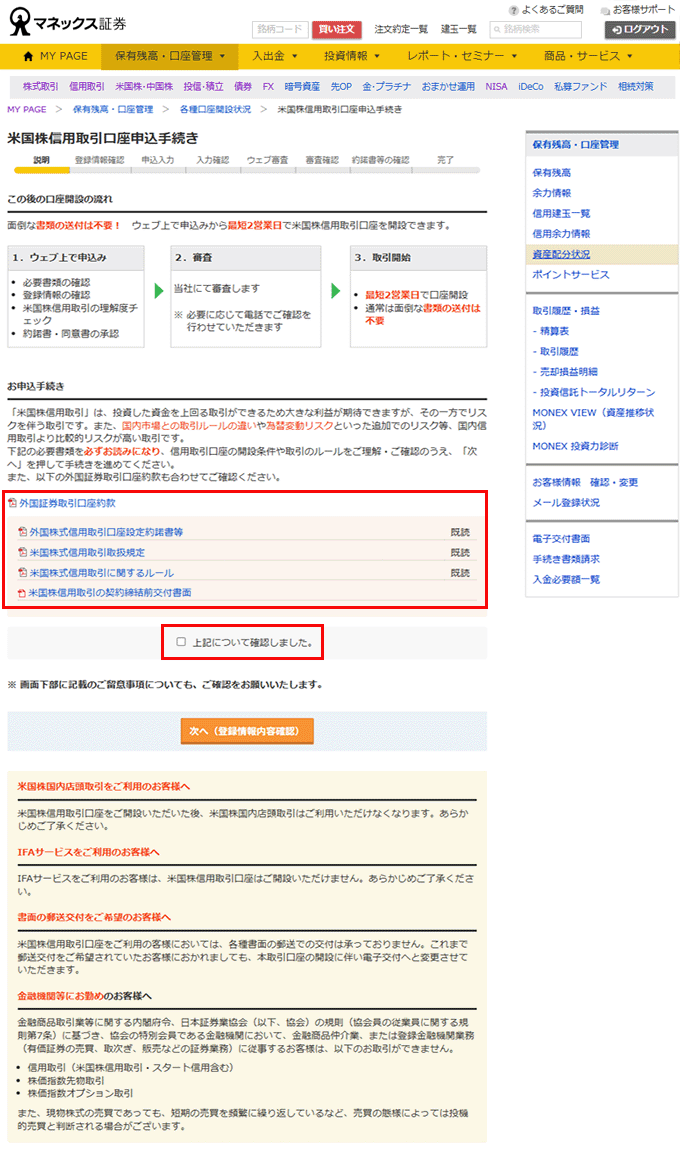This screenshot has height=1161, width=680.
Task: Open sidebar link 保有残高
Action: click(552, 173)
